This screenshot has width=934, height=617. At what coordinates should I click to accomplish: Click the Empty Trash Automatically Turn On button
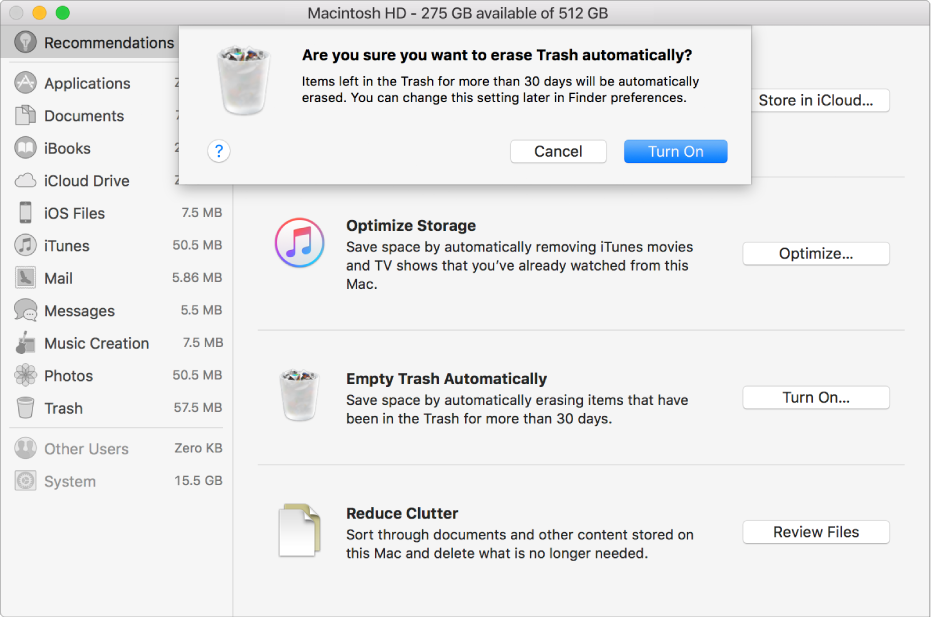point(815,398)
